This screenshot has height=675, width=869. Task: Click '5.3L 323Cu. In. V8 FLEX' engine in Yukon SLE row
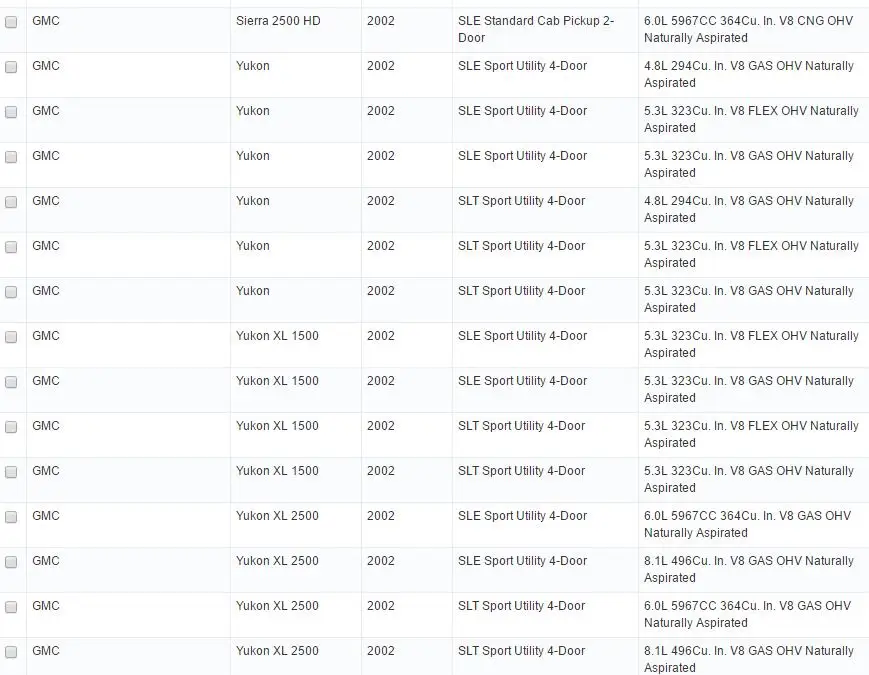pyautogui.click(x=752, y=119)
